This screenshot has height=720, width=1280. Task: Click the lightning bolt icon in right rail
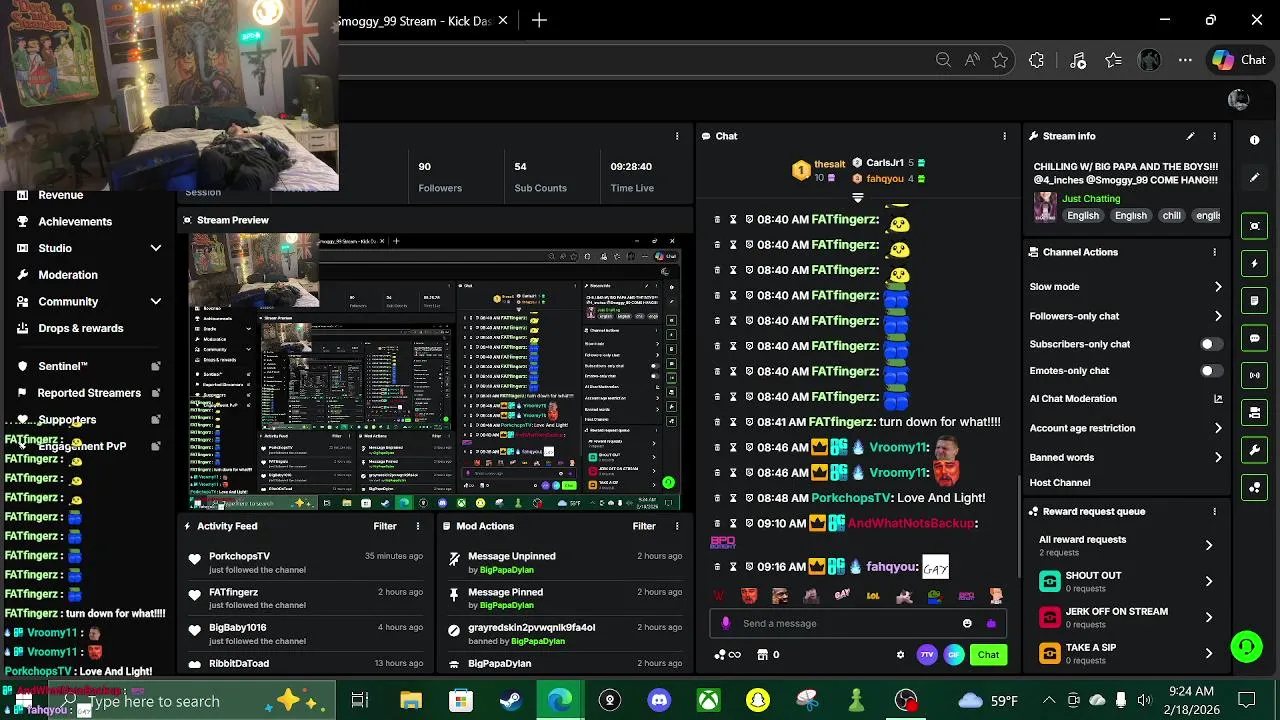[x=1255, y=264]
